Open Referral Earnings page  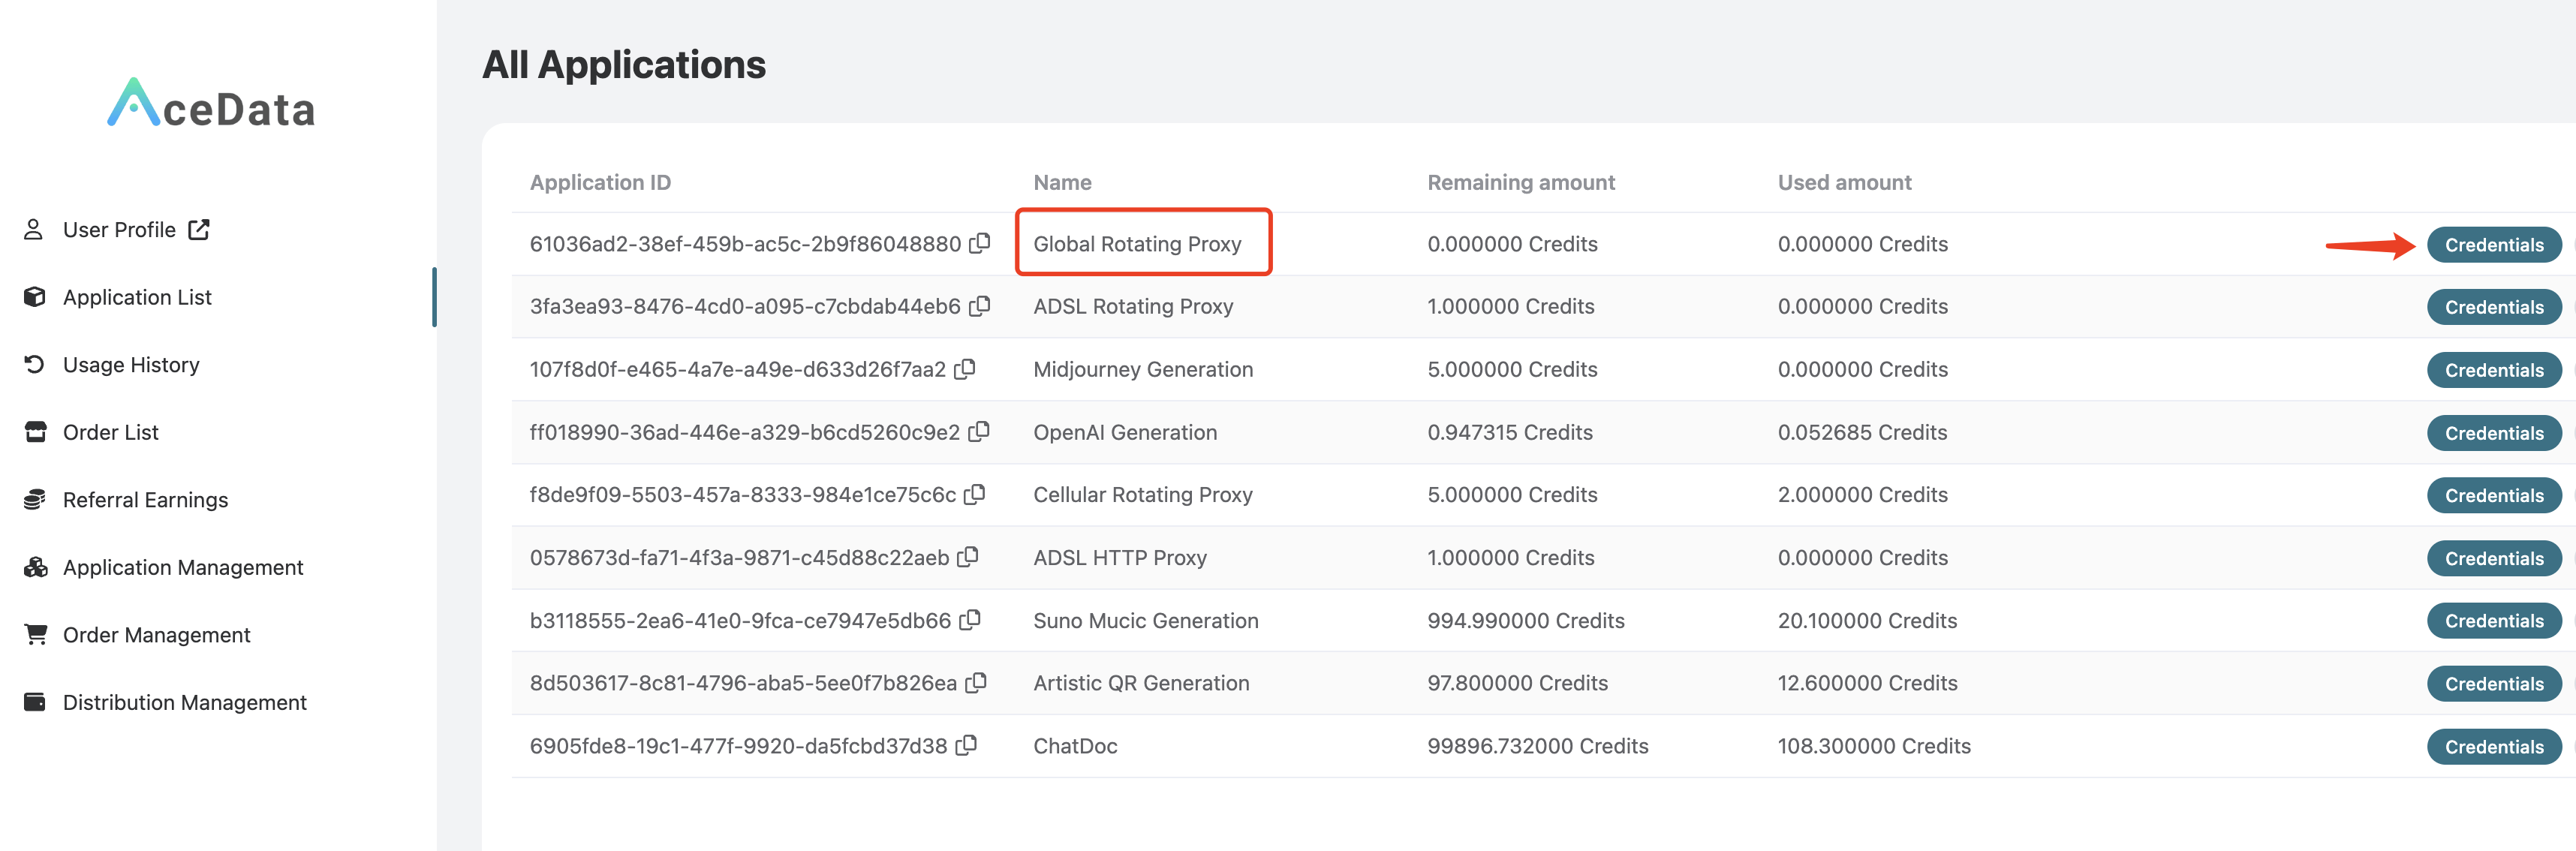pyautogui.click(x=145, y=499)
